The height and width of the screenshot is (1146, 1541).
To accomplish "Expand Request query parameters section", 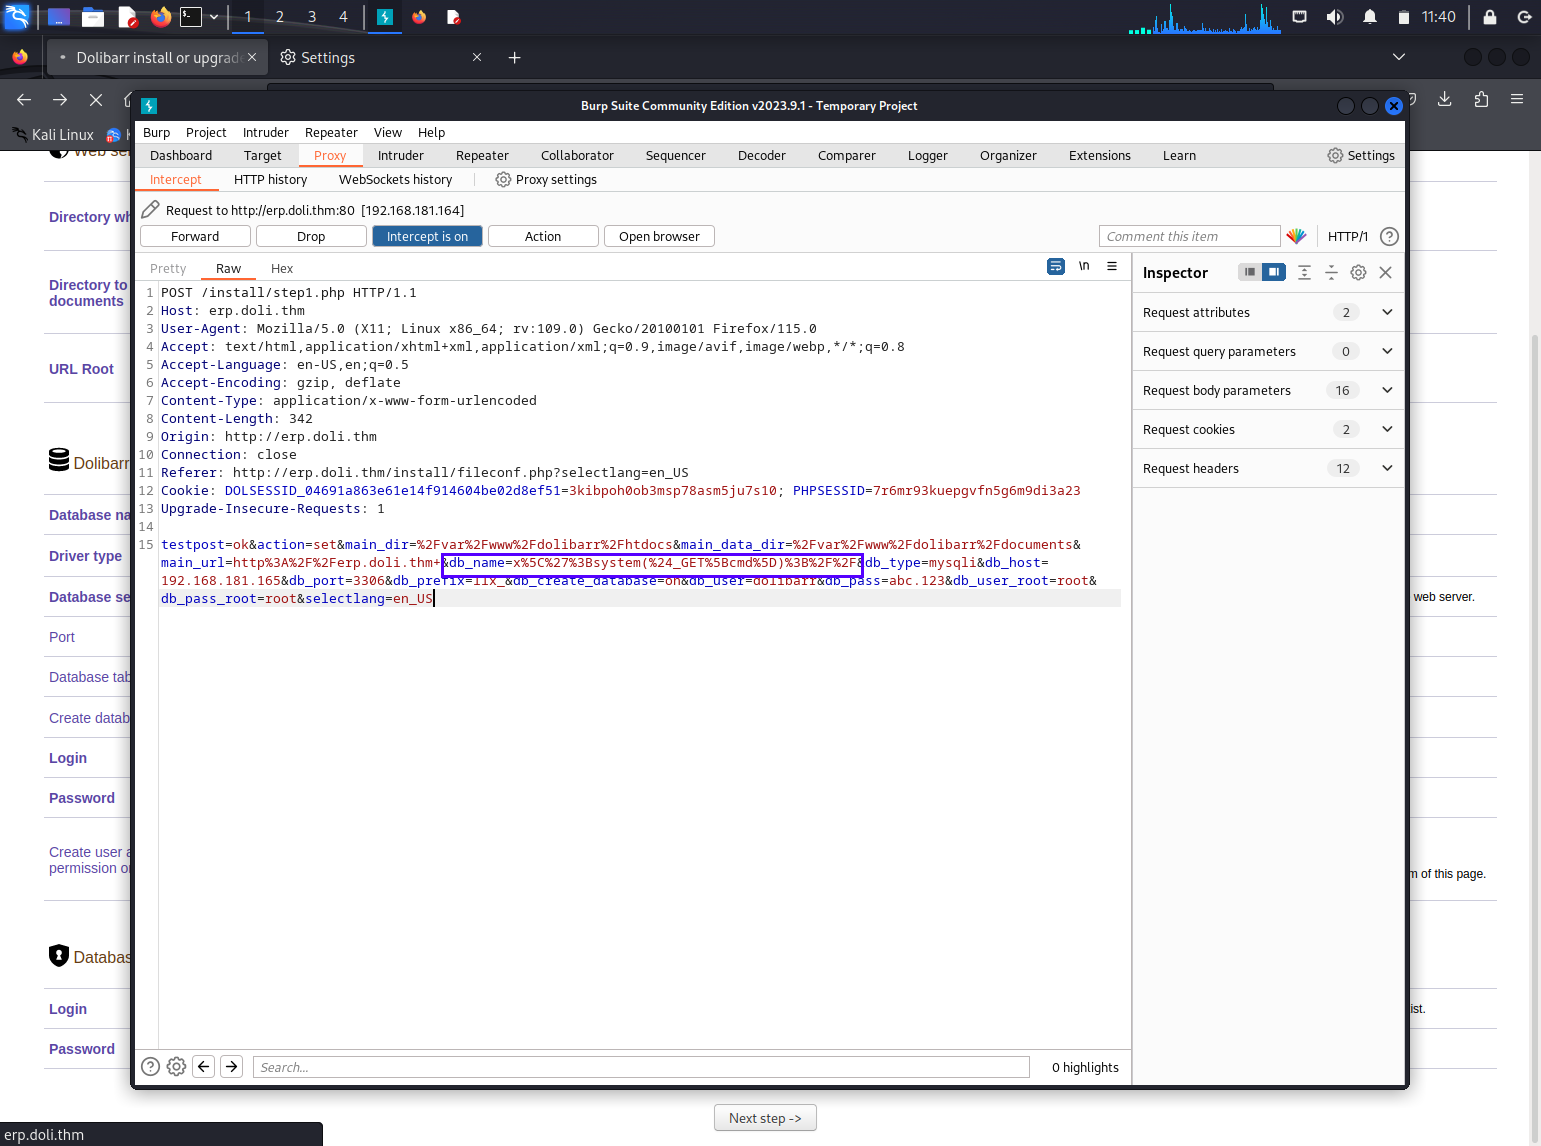I will tap(1269, 351).
